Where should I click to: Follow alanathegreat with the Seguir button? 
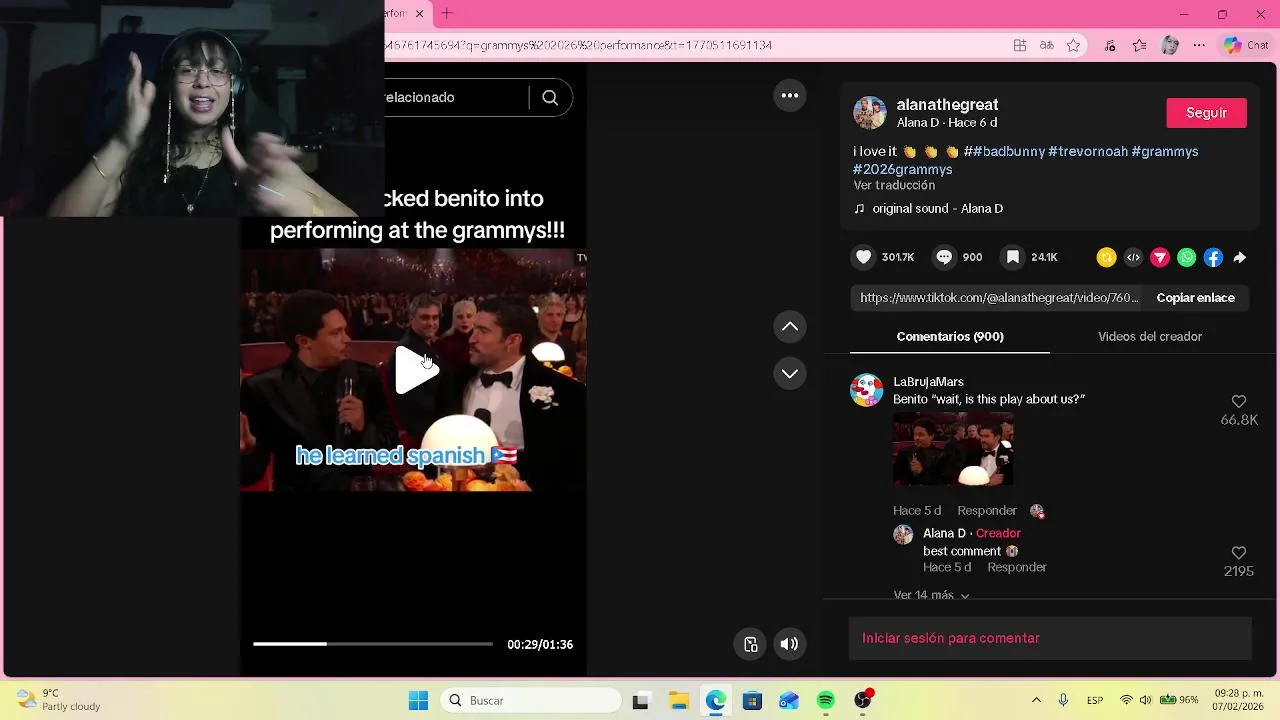1206,113
